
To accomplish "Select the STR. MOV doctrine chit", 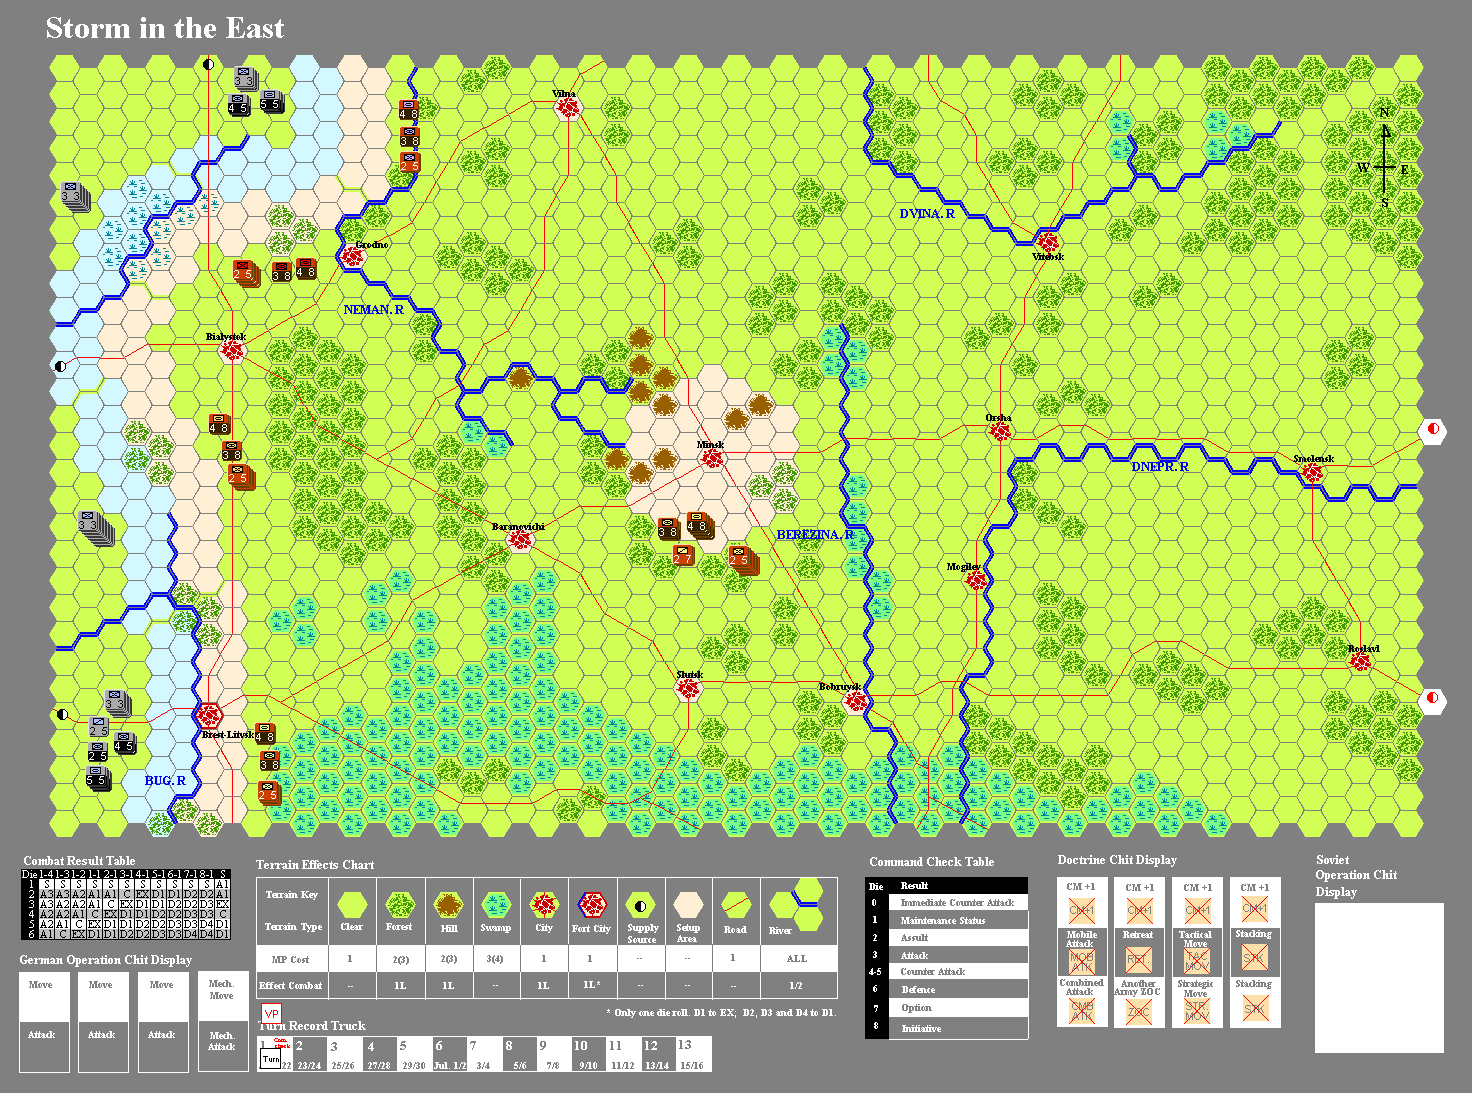I will click(x=1196, y=1011).
